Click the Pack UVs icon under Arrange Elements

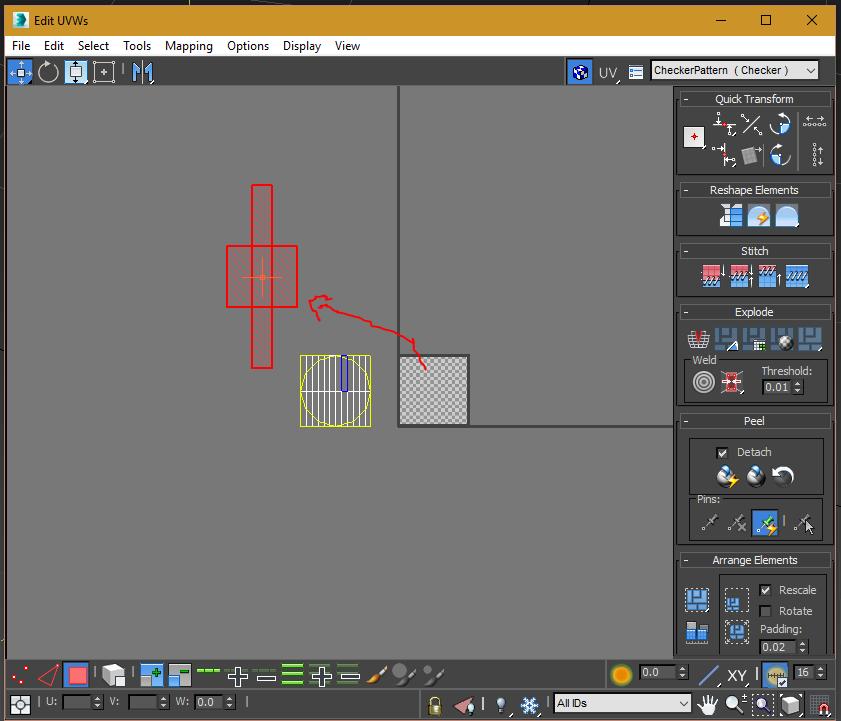click(x=696, y=600)
